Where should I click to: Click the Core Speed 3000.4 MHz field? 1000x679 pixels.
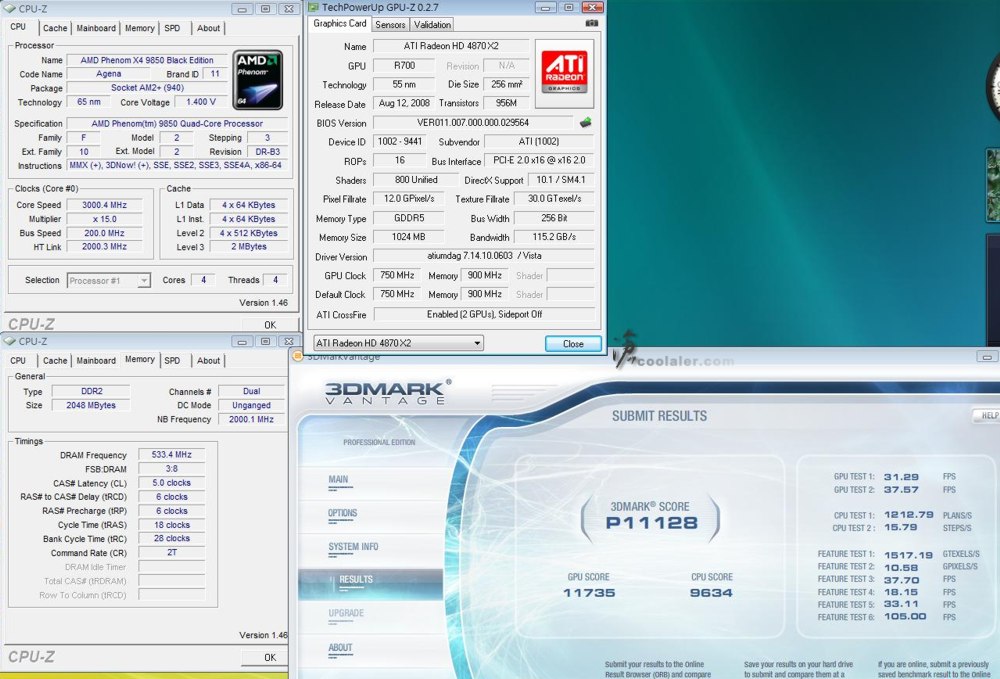(x=105, y=205)
